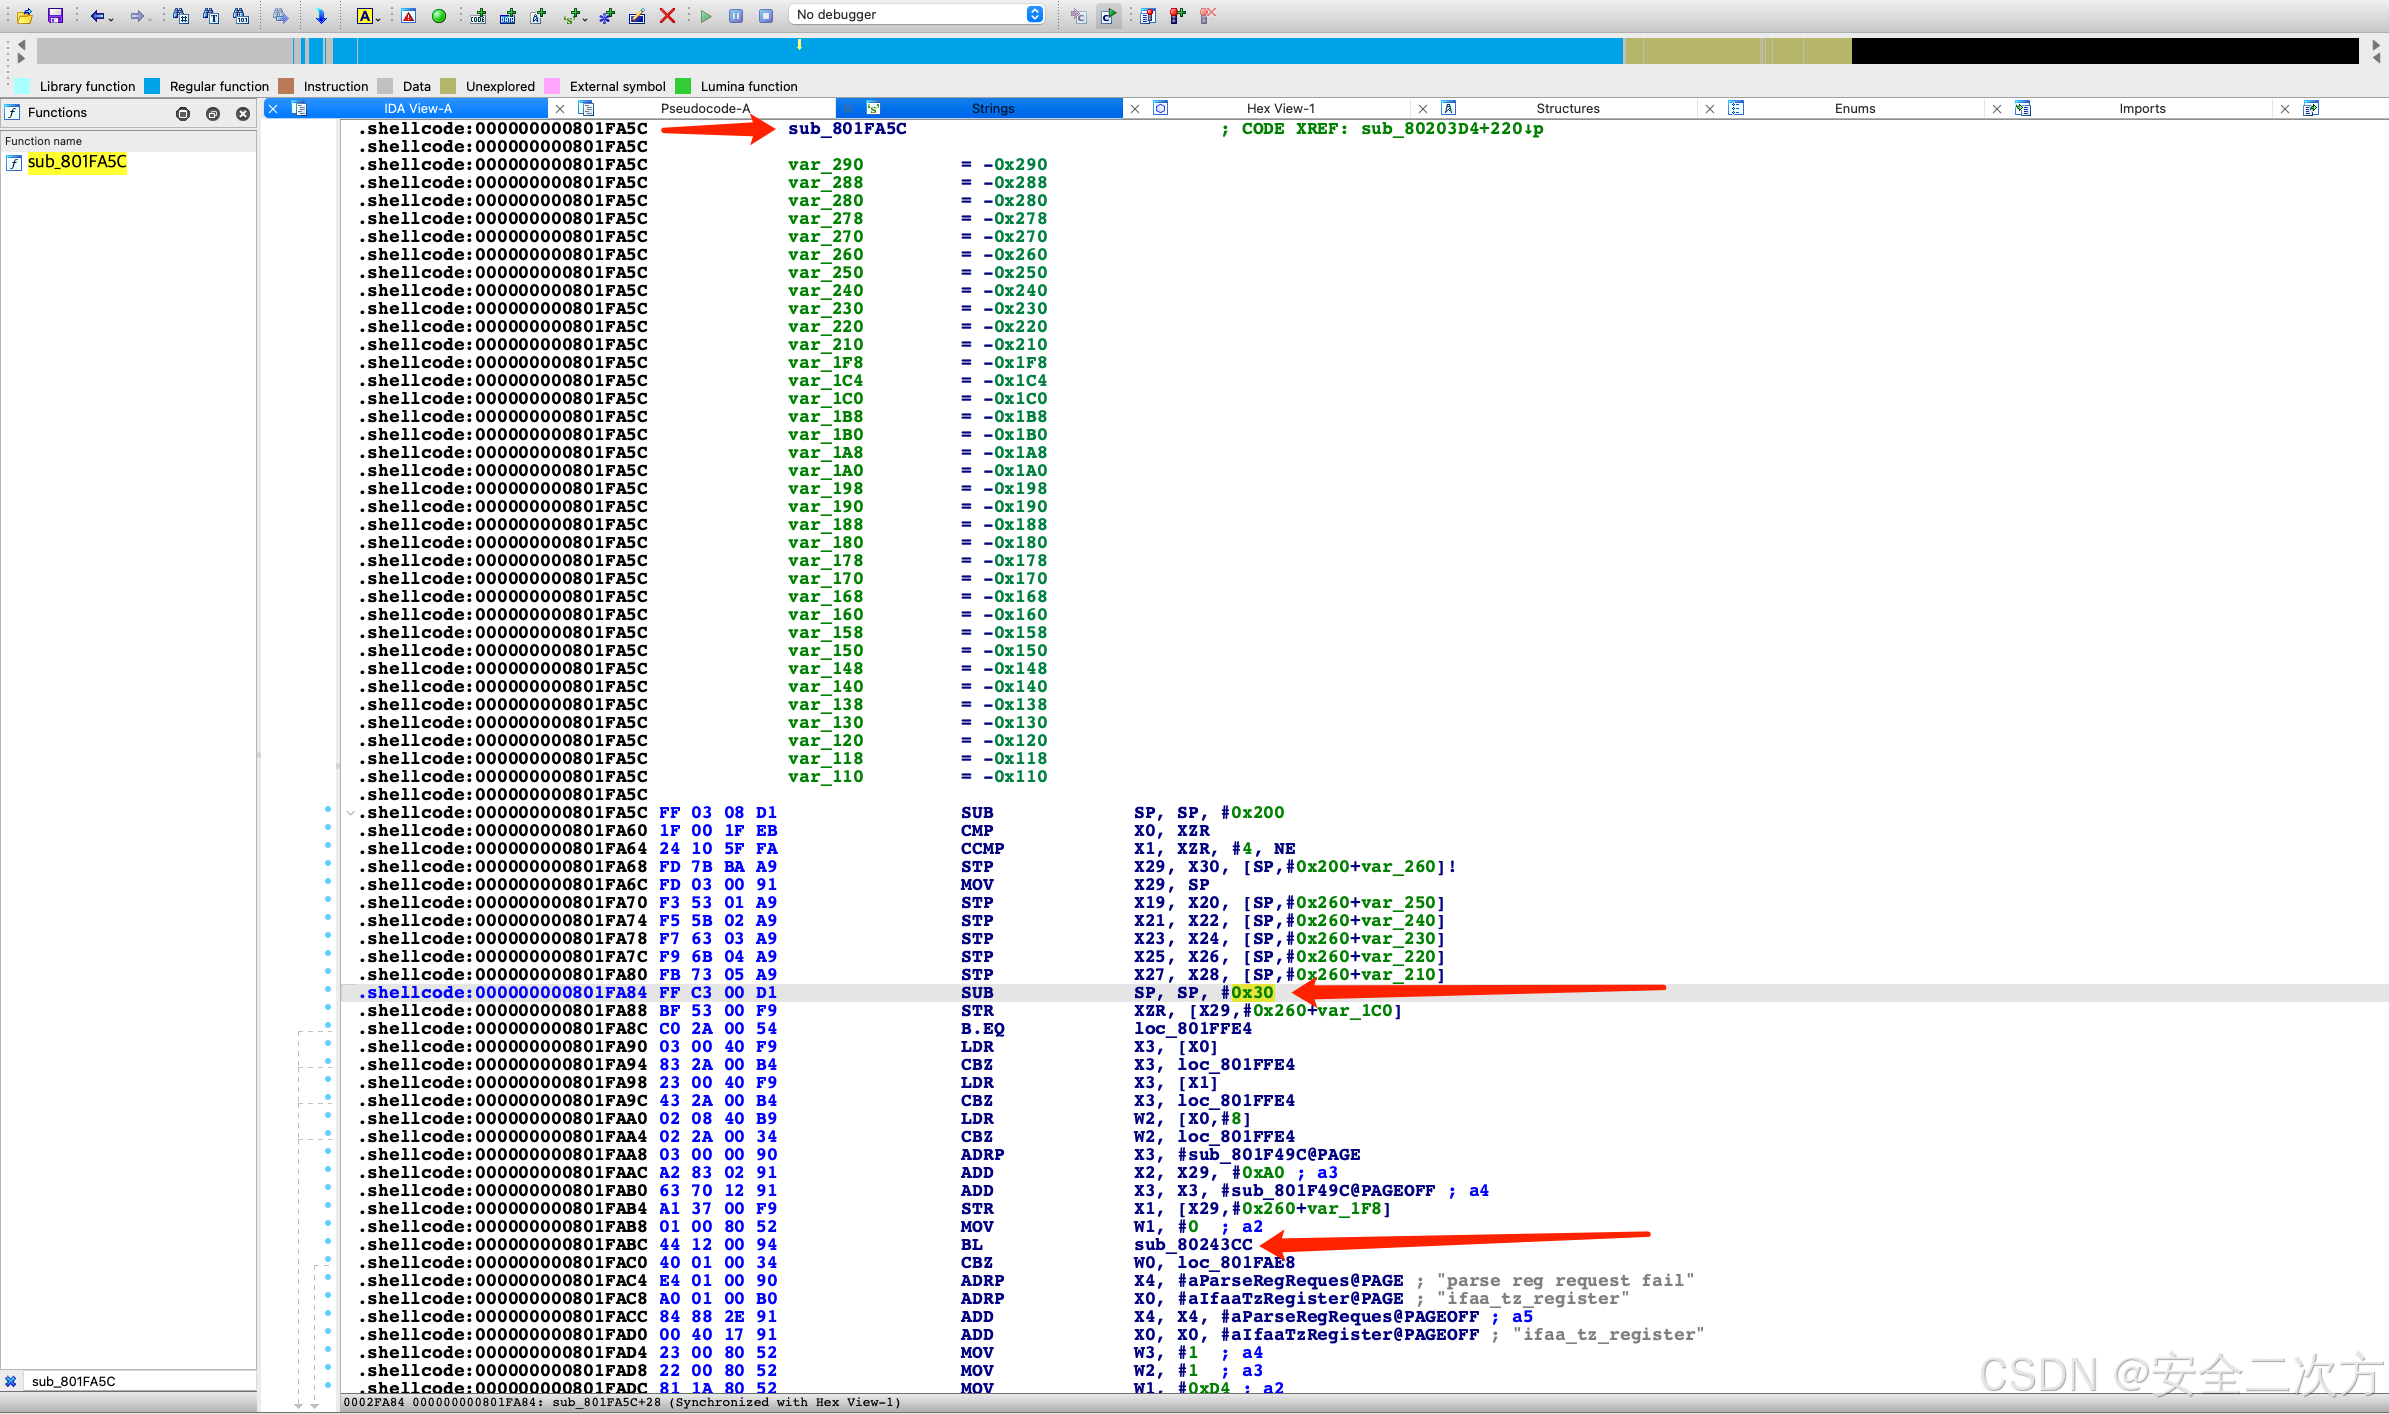Viewport: 2389px width, 1414px height.
Task: Open the No debugger dropdown
Action: [916, 14]
